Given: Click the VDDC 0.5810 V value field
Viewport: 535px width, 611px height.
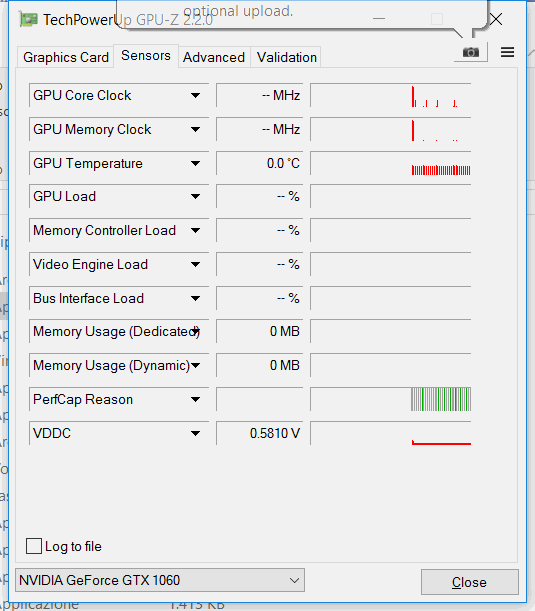Looking at the screenshot, I should 260,433.
